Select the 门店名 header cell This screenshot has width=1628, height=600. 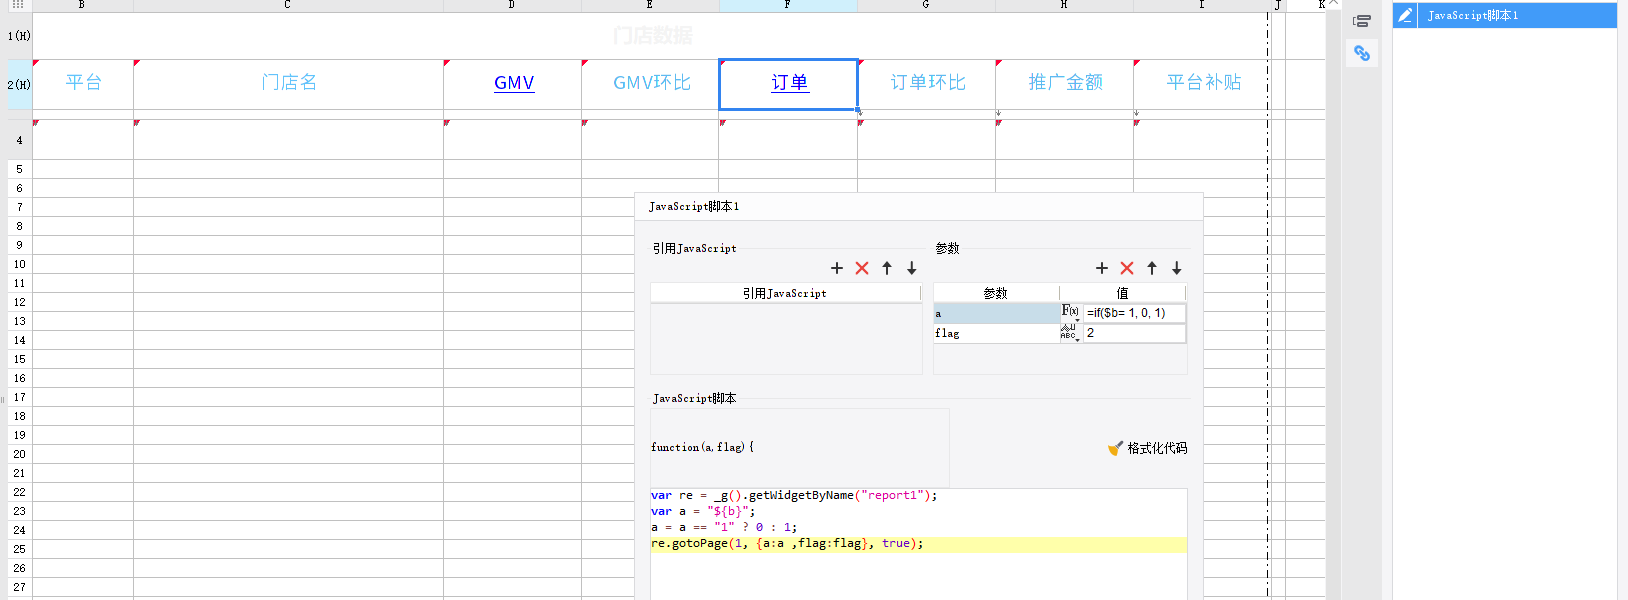tap(288, 84)
